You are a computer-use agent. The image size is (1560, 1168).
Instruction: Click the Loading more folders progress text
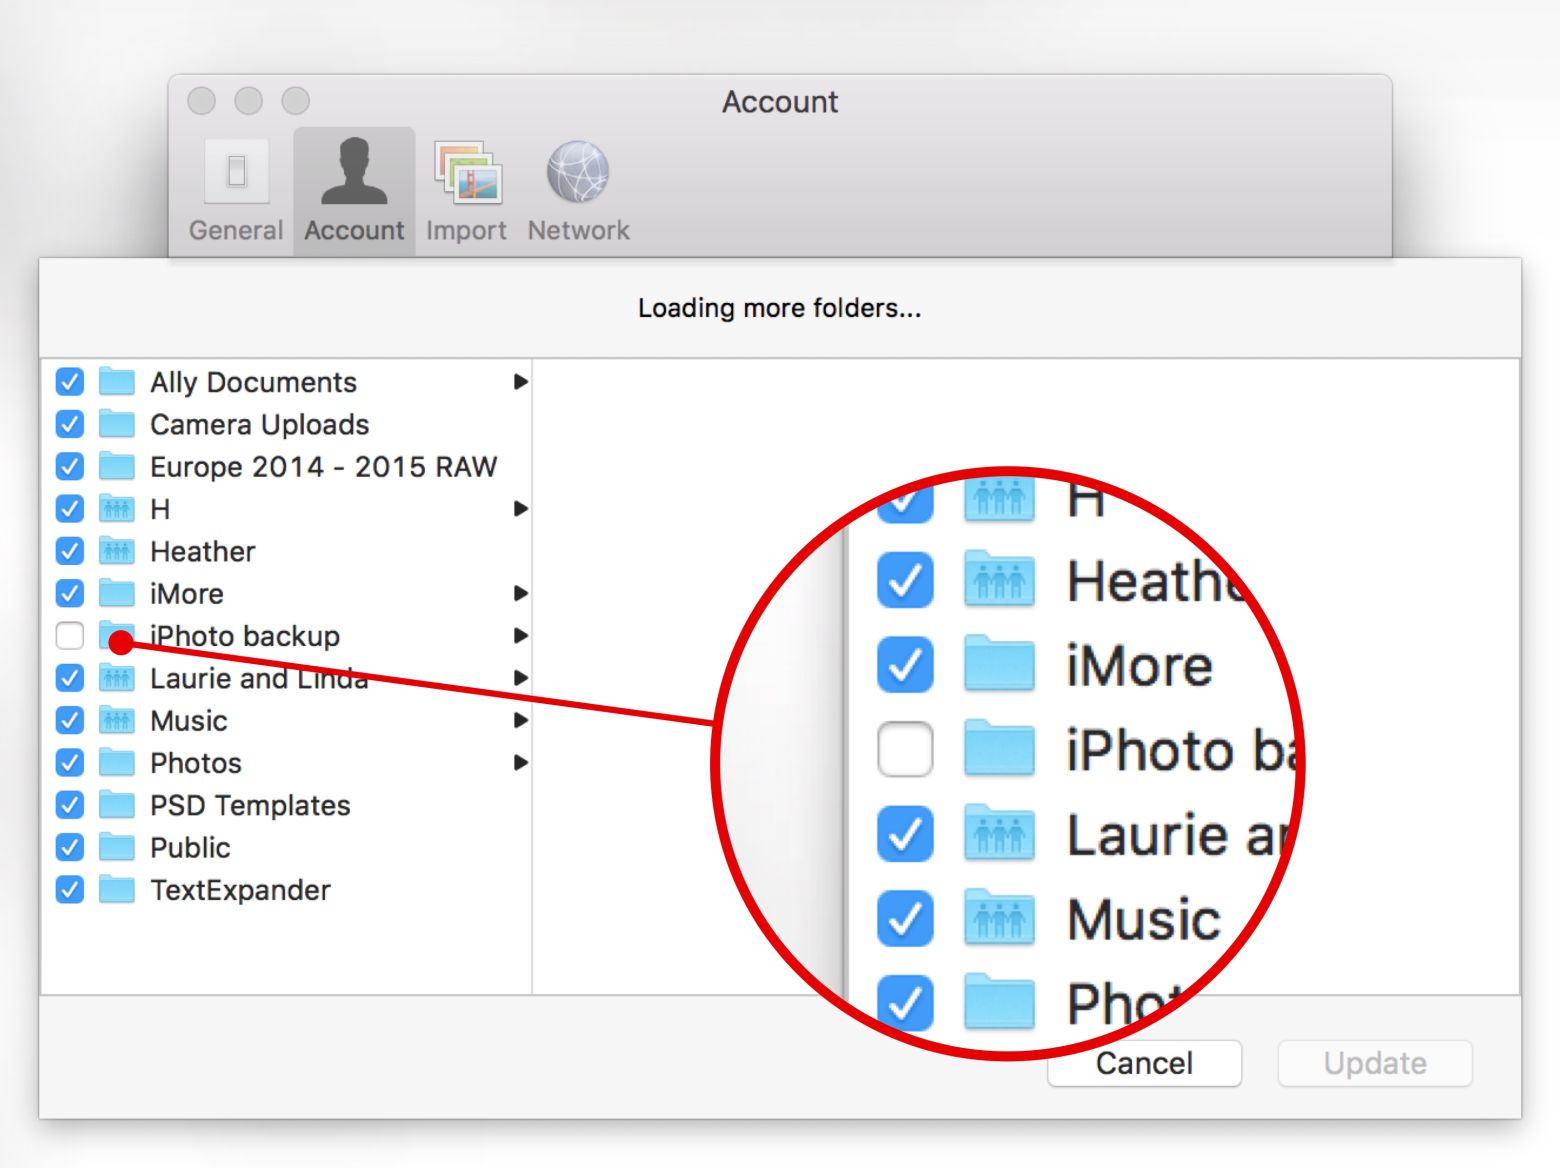(x=779, y=307)
